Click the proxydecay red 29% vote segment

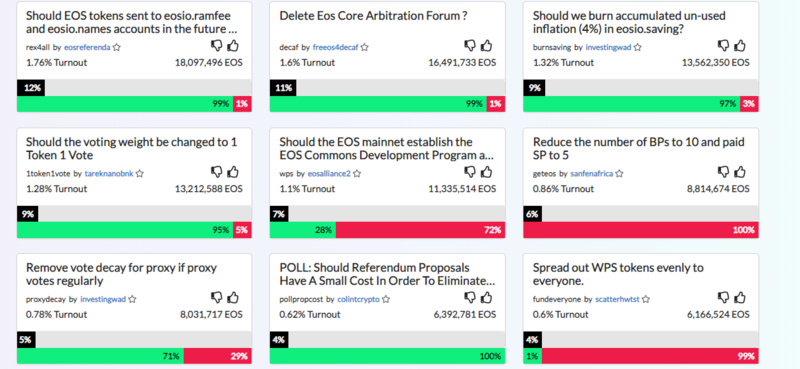(x=217, y=356)
